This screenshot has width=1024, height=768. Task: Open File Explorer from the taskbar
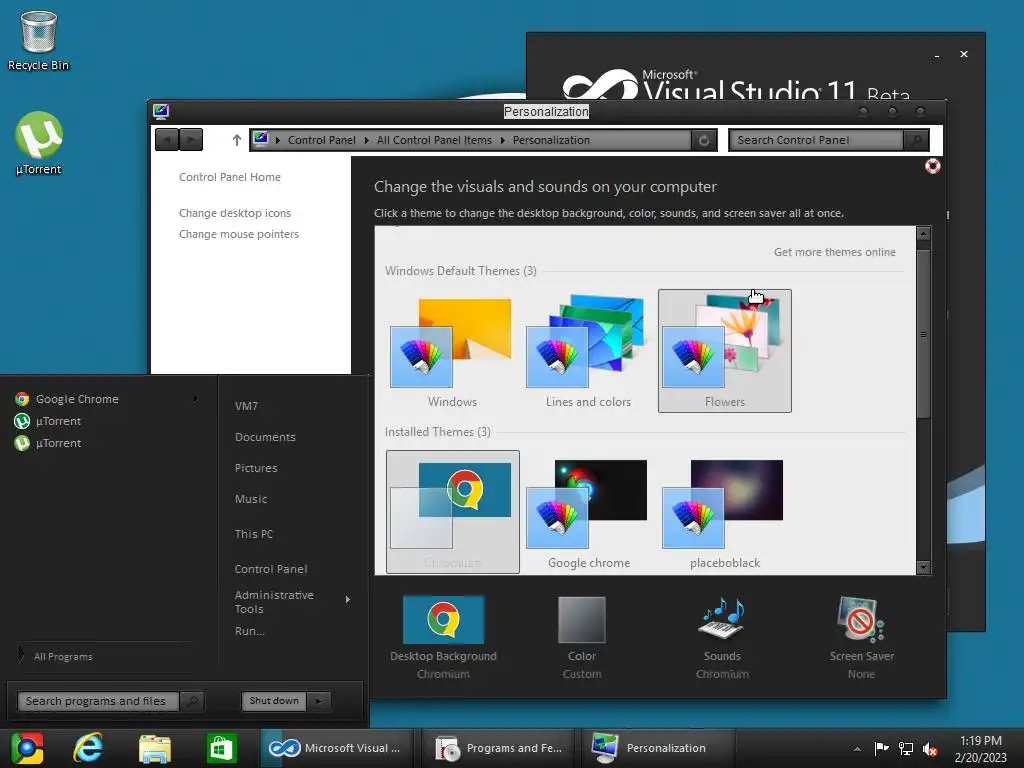pos(155,748)
